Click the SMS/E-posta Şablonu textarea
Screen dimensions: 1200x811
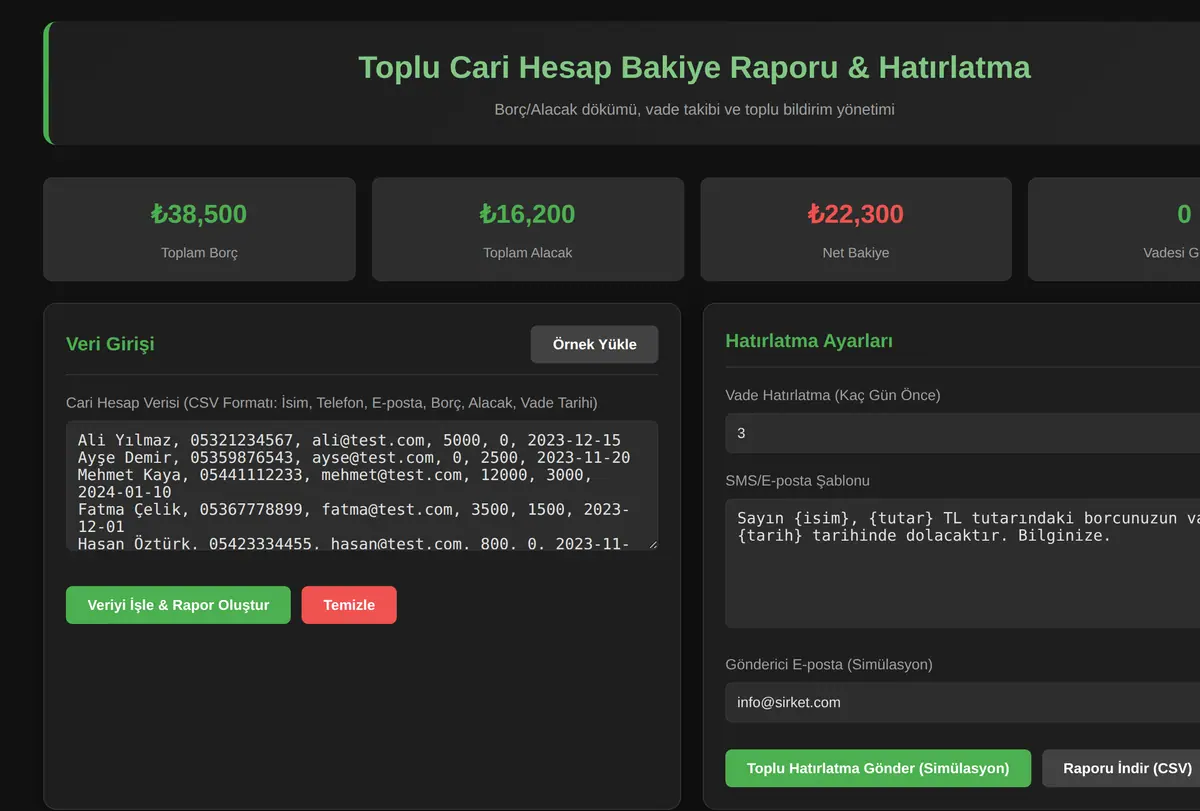pyautogui.click(x=963, y=563)
